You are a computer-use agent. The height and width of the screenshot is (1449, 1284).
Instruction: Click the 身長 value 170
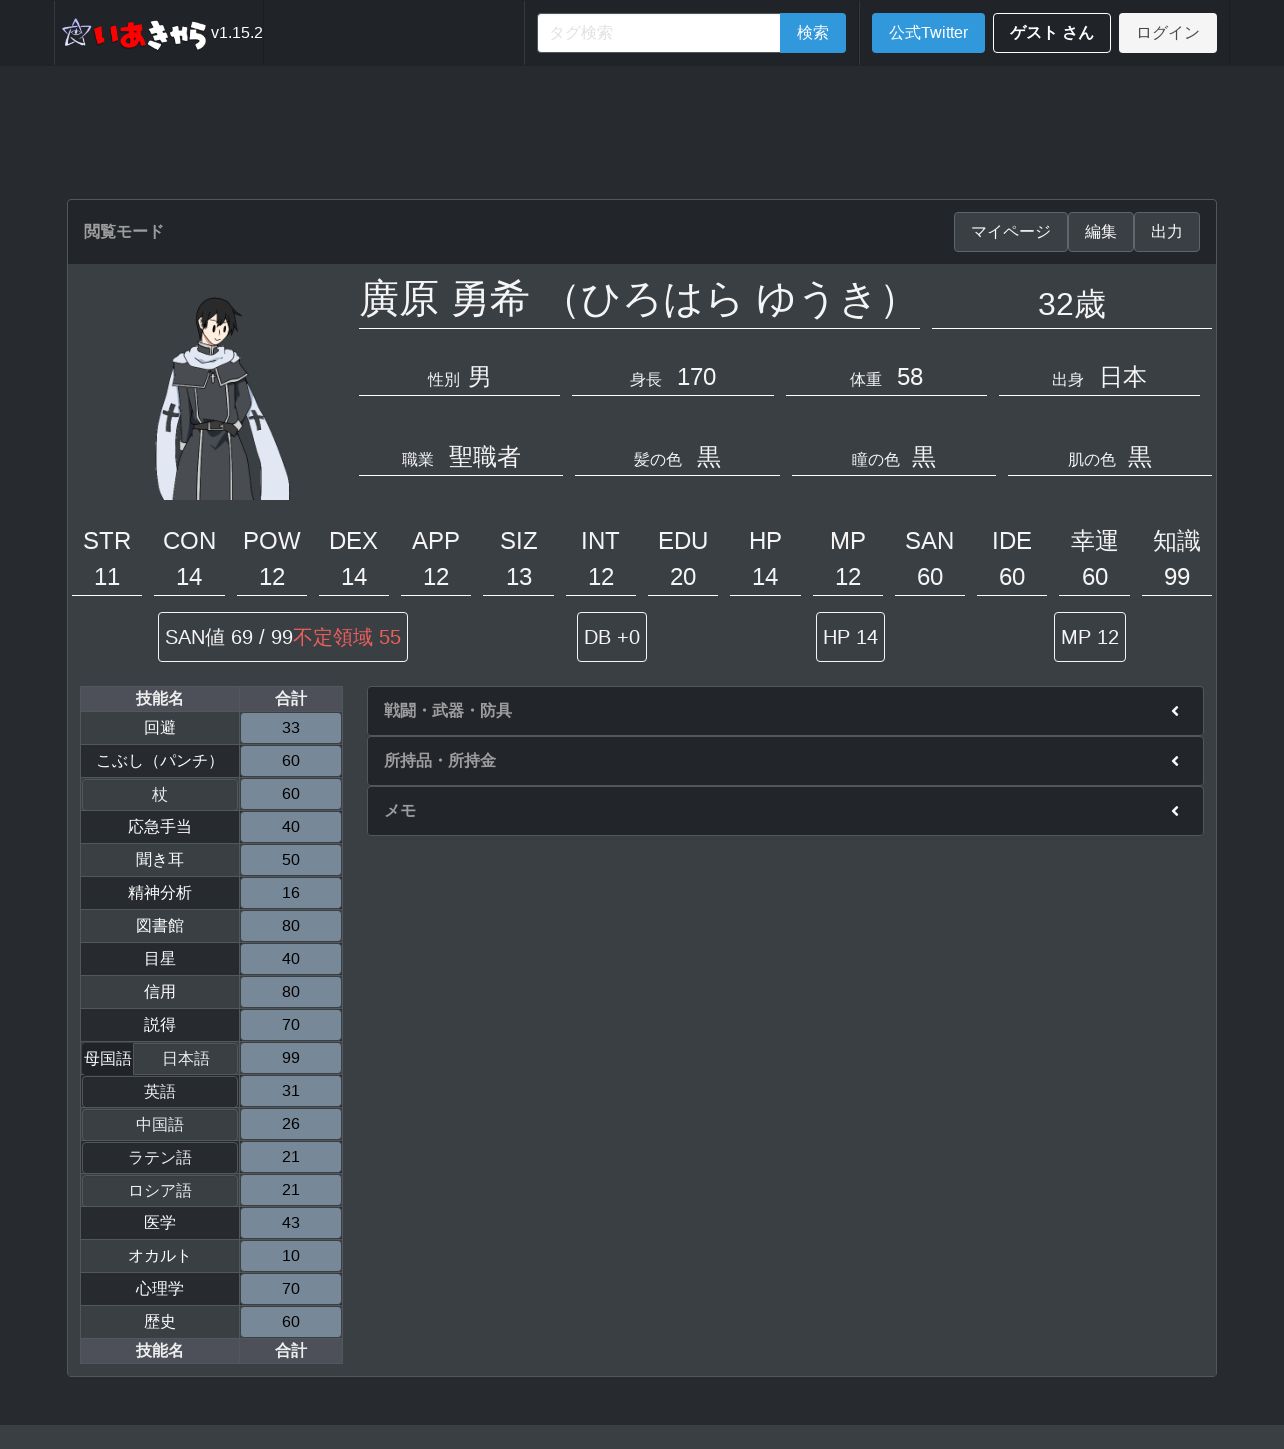(697, 377)
